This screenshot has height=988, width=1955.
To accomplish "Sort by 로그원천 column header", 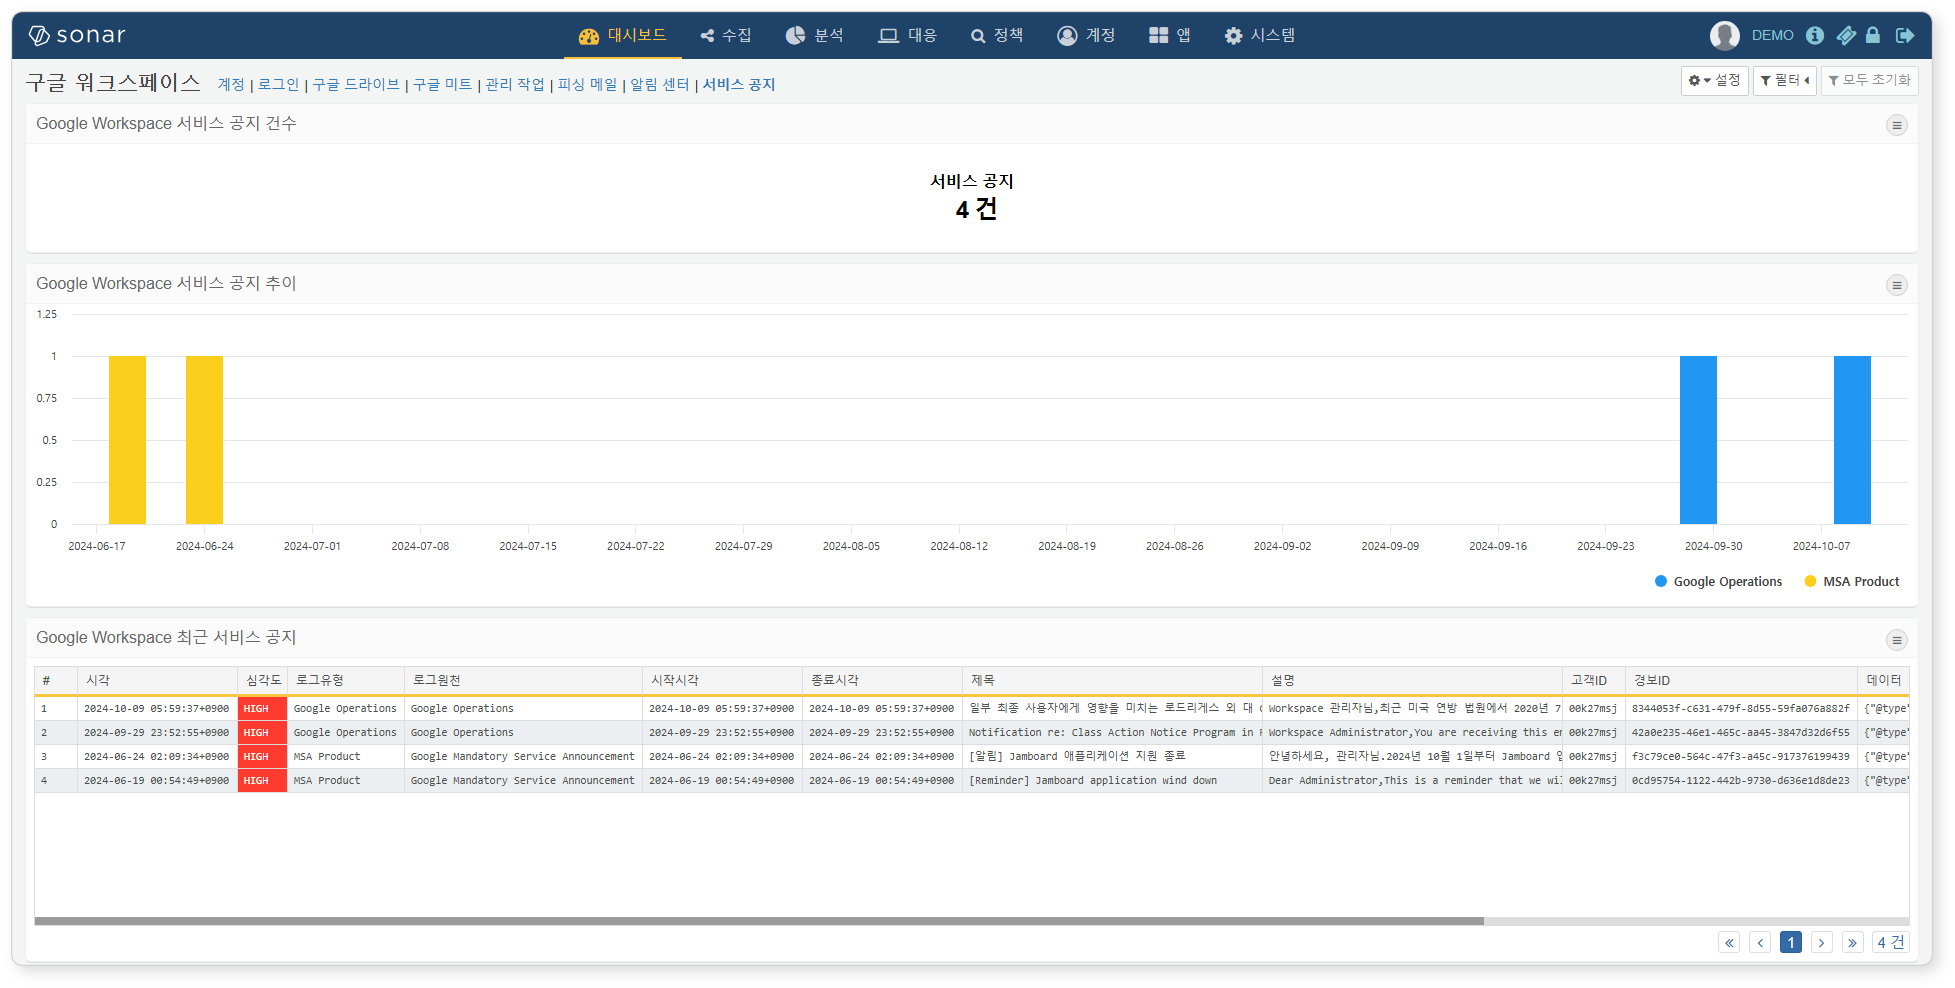I will pyautogui.click(x=523, y=680).
